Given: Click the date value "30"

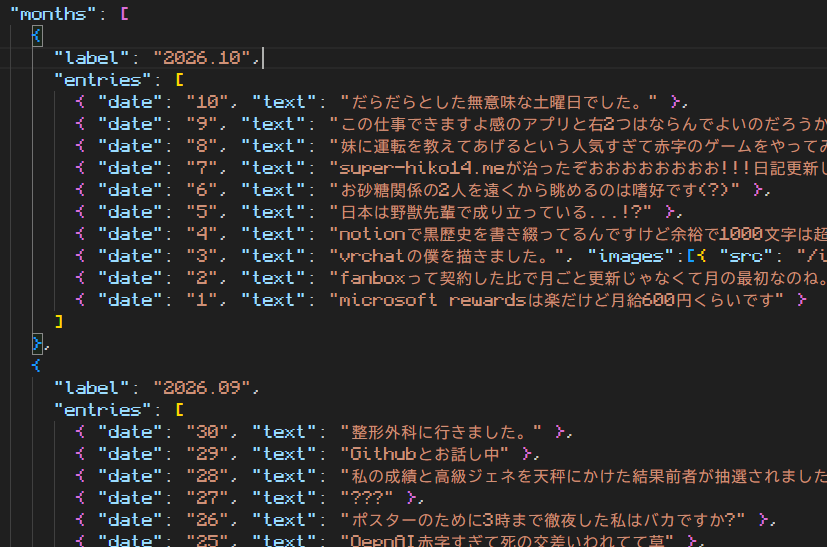Looking at the screenshot, I should coord(207,433).
